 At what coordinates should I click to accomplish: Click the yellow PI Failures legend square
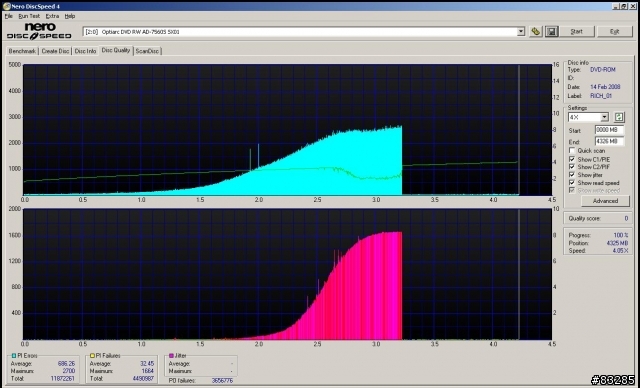click(92, 356)
